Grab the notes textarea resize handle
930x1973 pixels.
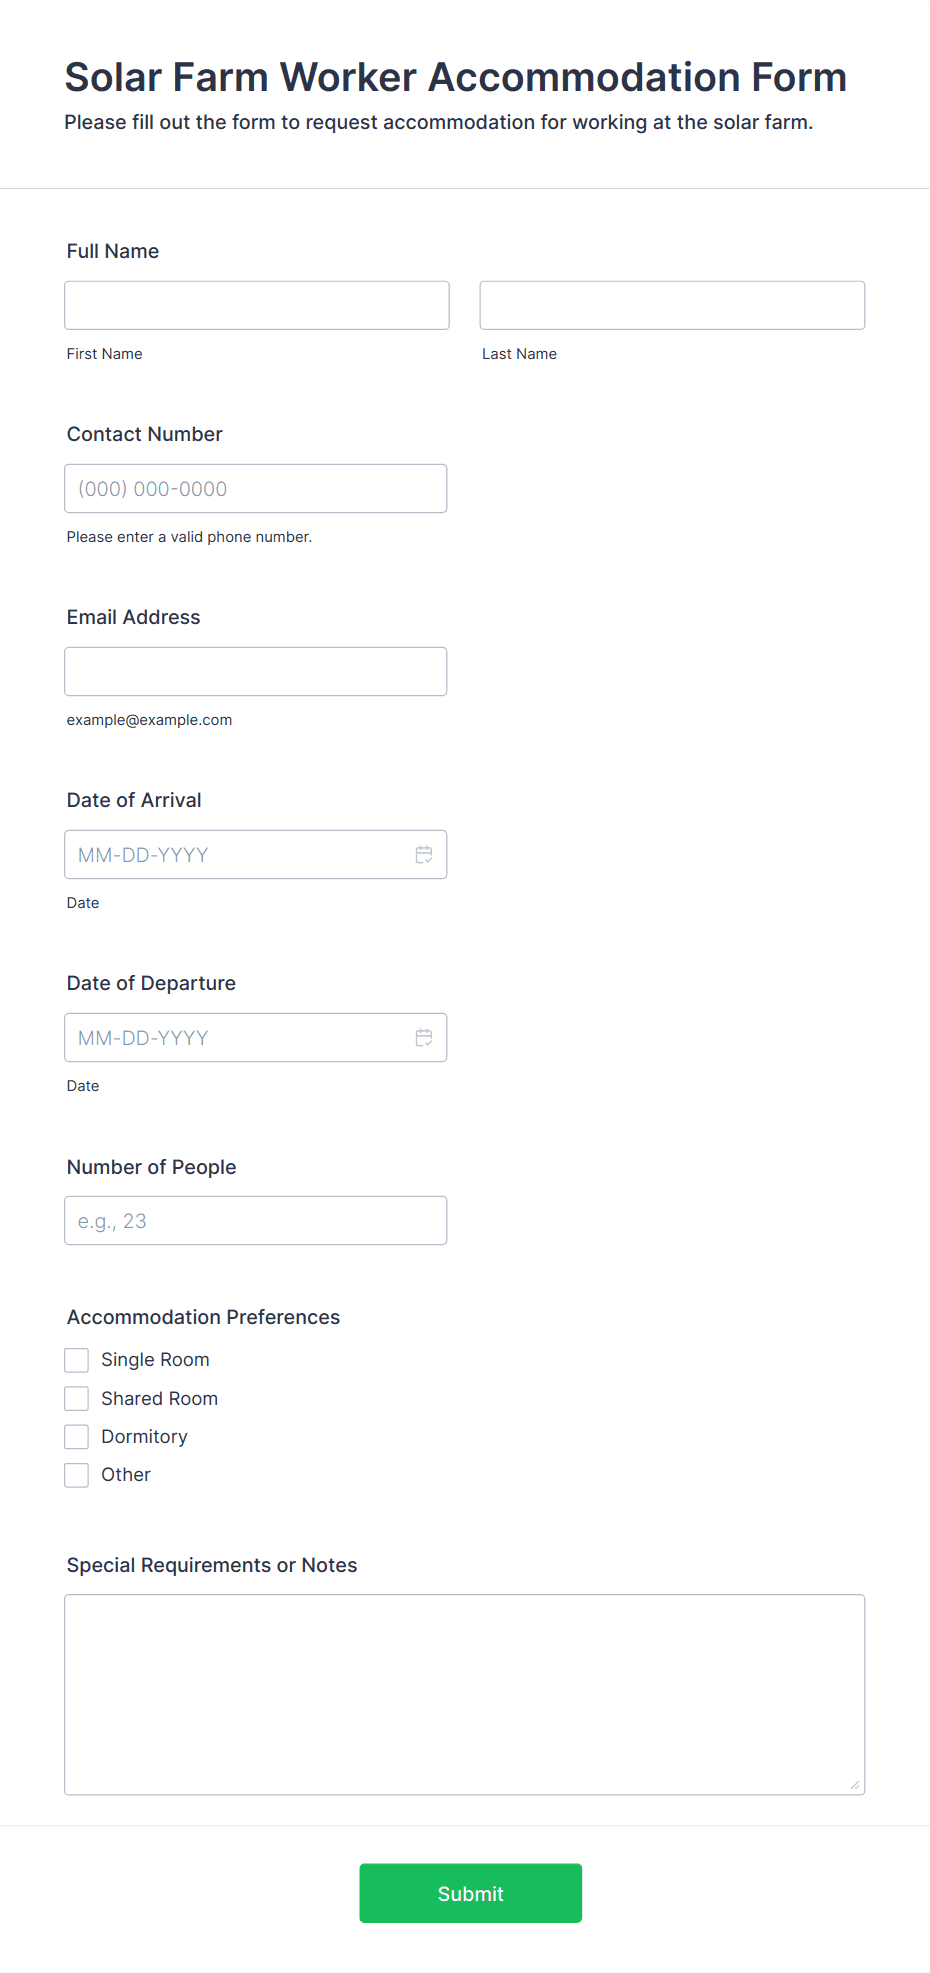click(854, 1784)
